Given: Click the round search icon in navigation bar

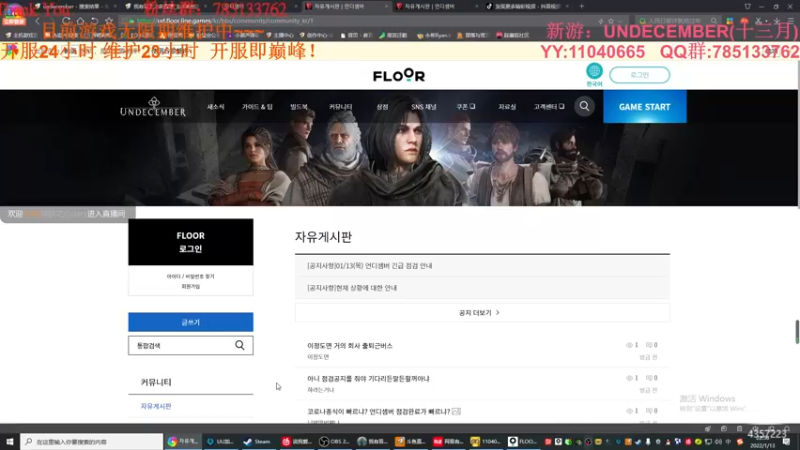Looking at the screenshot, I should tap(584, 106).
